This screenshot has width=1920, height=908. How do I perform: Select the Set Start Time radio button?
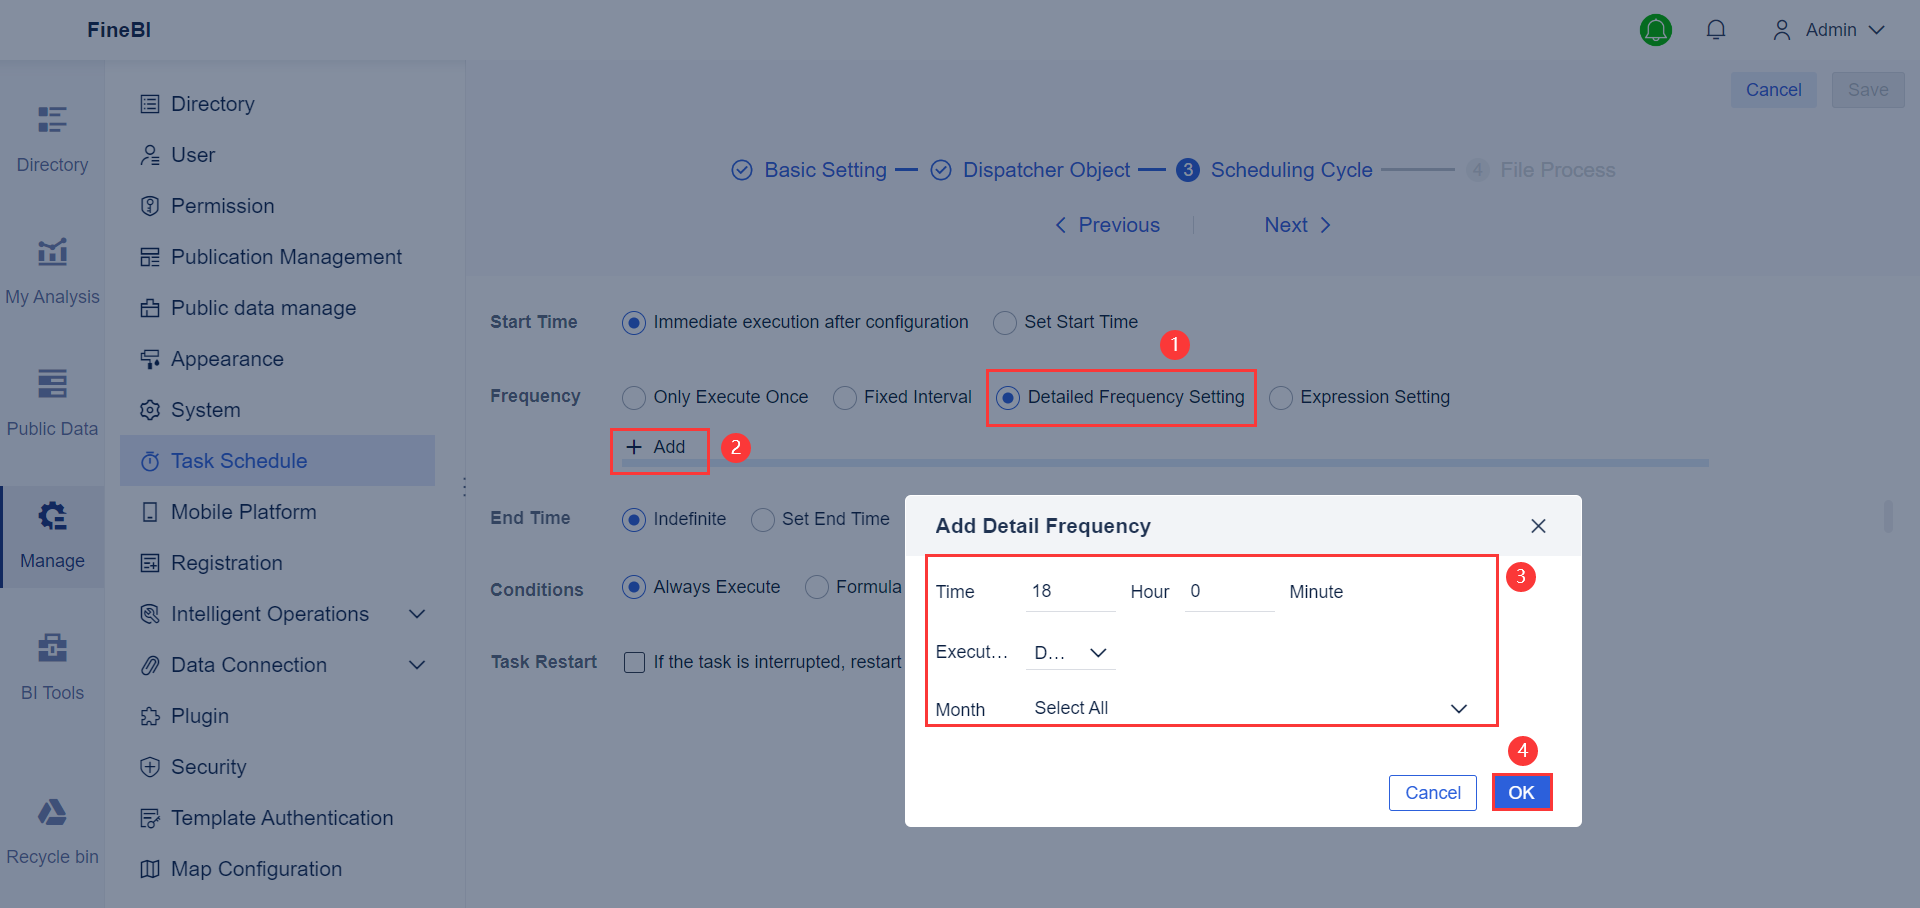tap(1004, 322)
